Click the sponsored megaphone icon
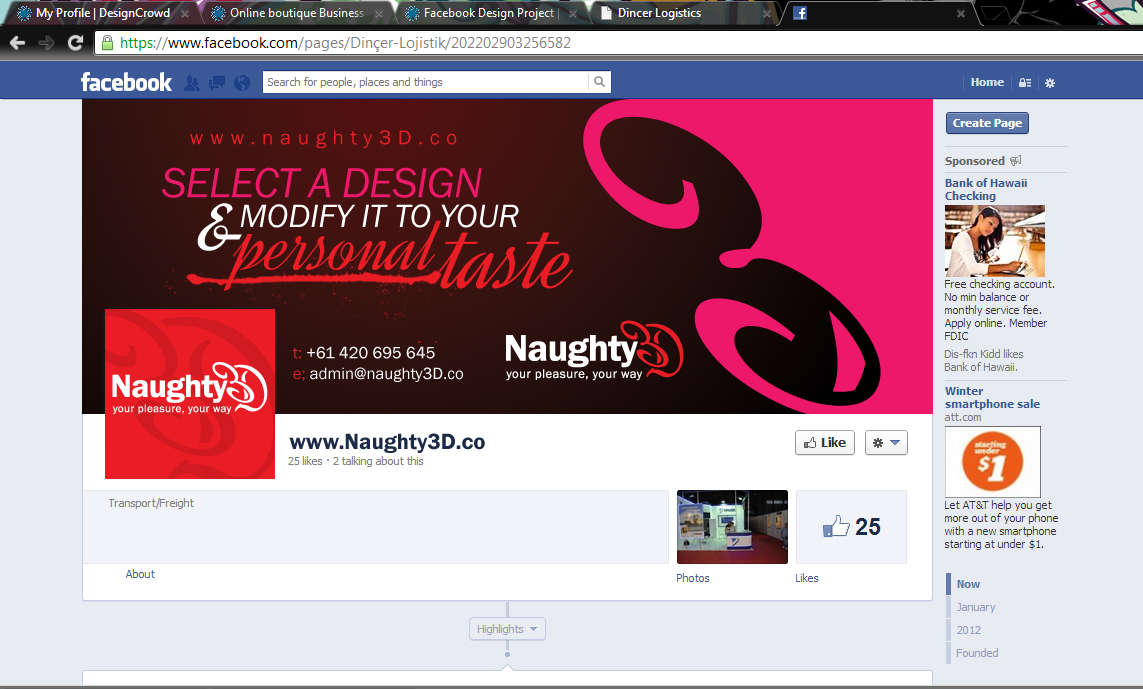Image resolution: width=1143 pixels, height=689 pixels. [1015, 160]
